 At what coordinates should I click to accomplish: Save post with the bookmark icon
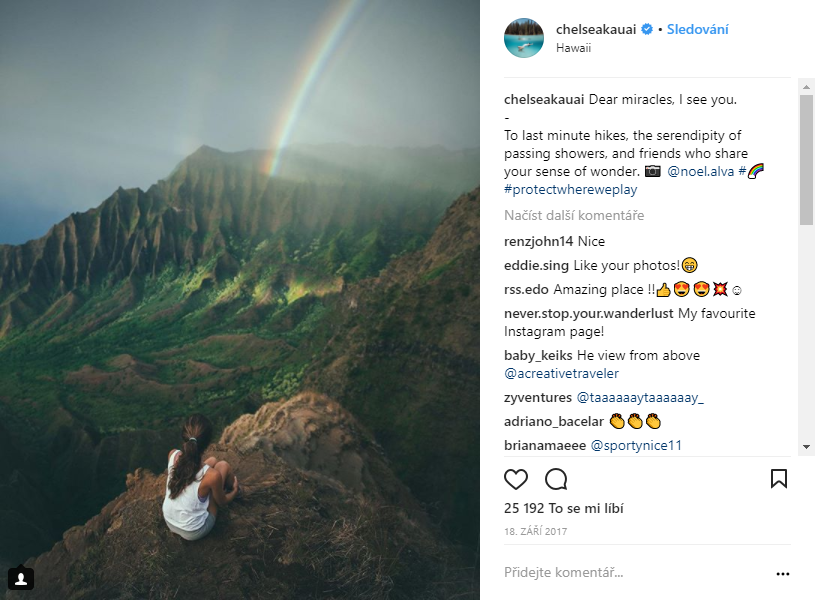tap(779, 479)
